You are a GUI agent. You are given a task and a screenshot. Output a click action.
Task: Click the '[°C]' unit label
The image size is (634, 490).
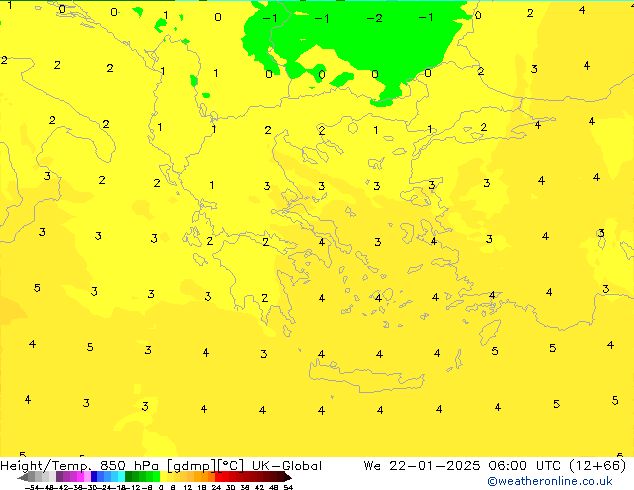point(231,466)
